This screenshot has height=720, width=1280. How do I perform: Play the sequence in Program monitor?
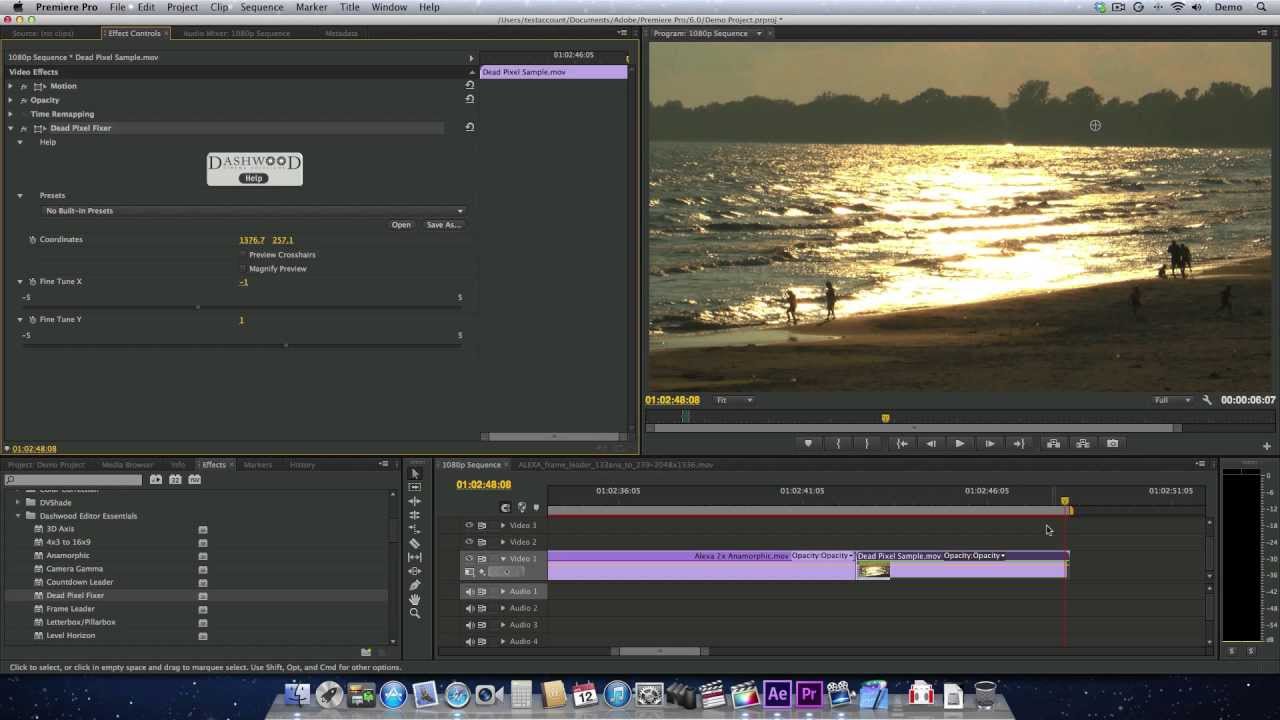click(960, 444)
